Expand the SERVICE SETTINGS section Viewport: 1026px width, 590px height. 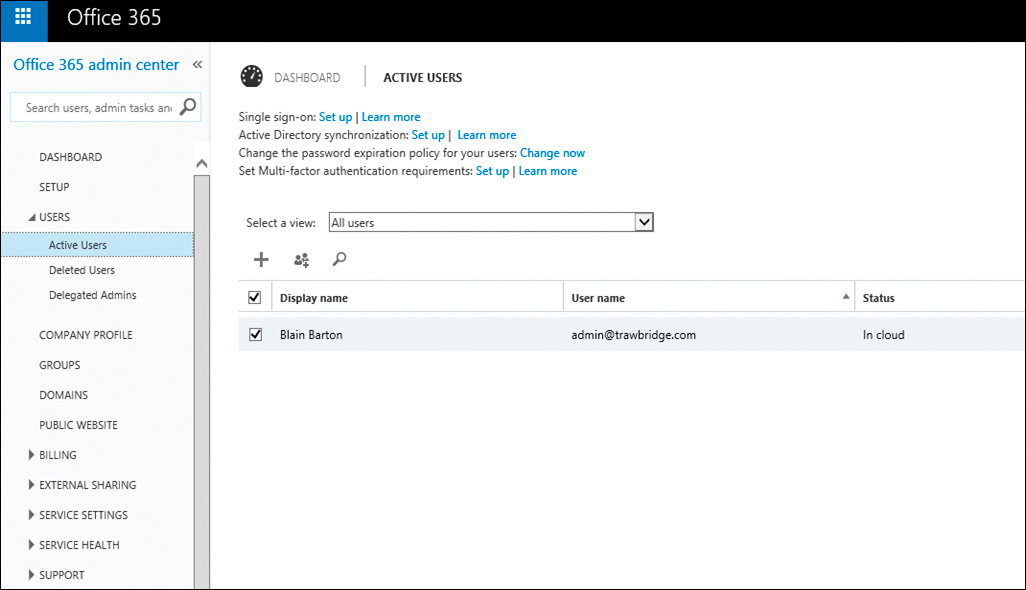coord(31,515)
